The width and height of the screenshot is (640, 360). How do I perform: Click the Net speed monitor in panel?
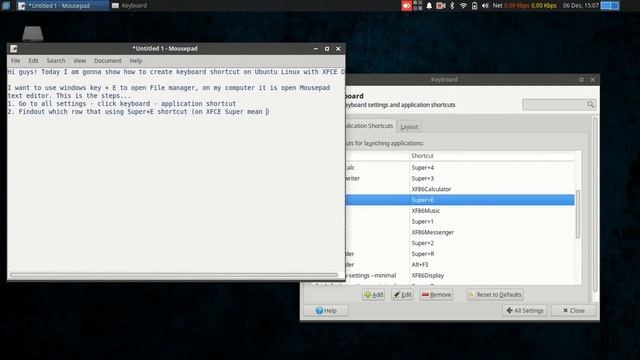pos(524,6)
